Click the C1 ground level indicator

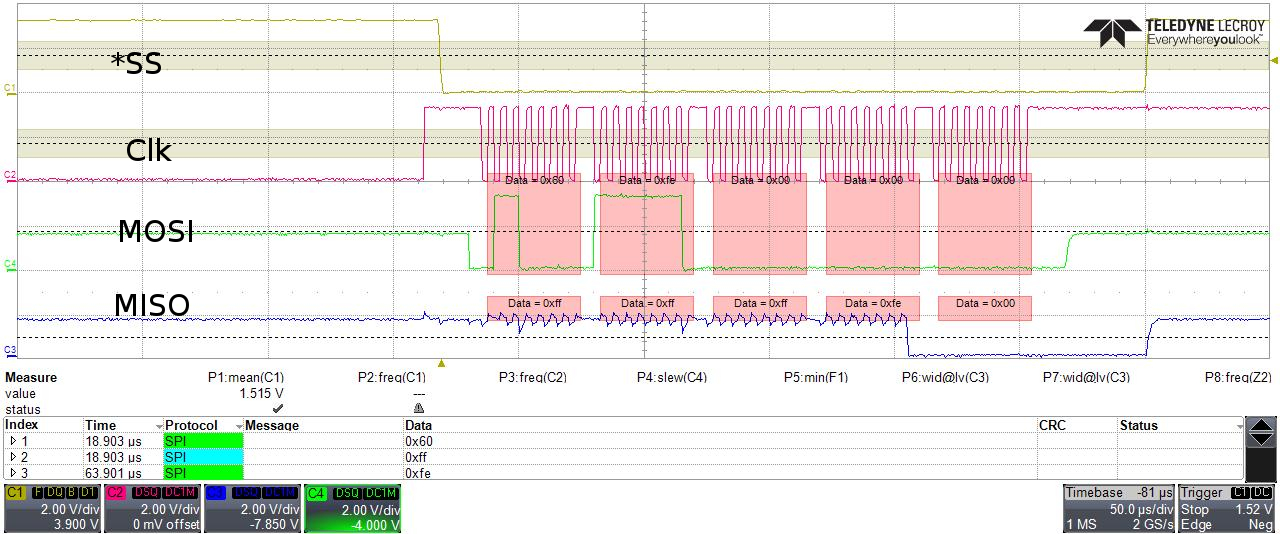10,89
